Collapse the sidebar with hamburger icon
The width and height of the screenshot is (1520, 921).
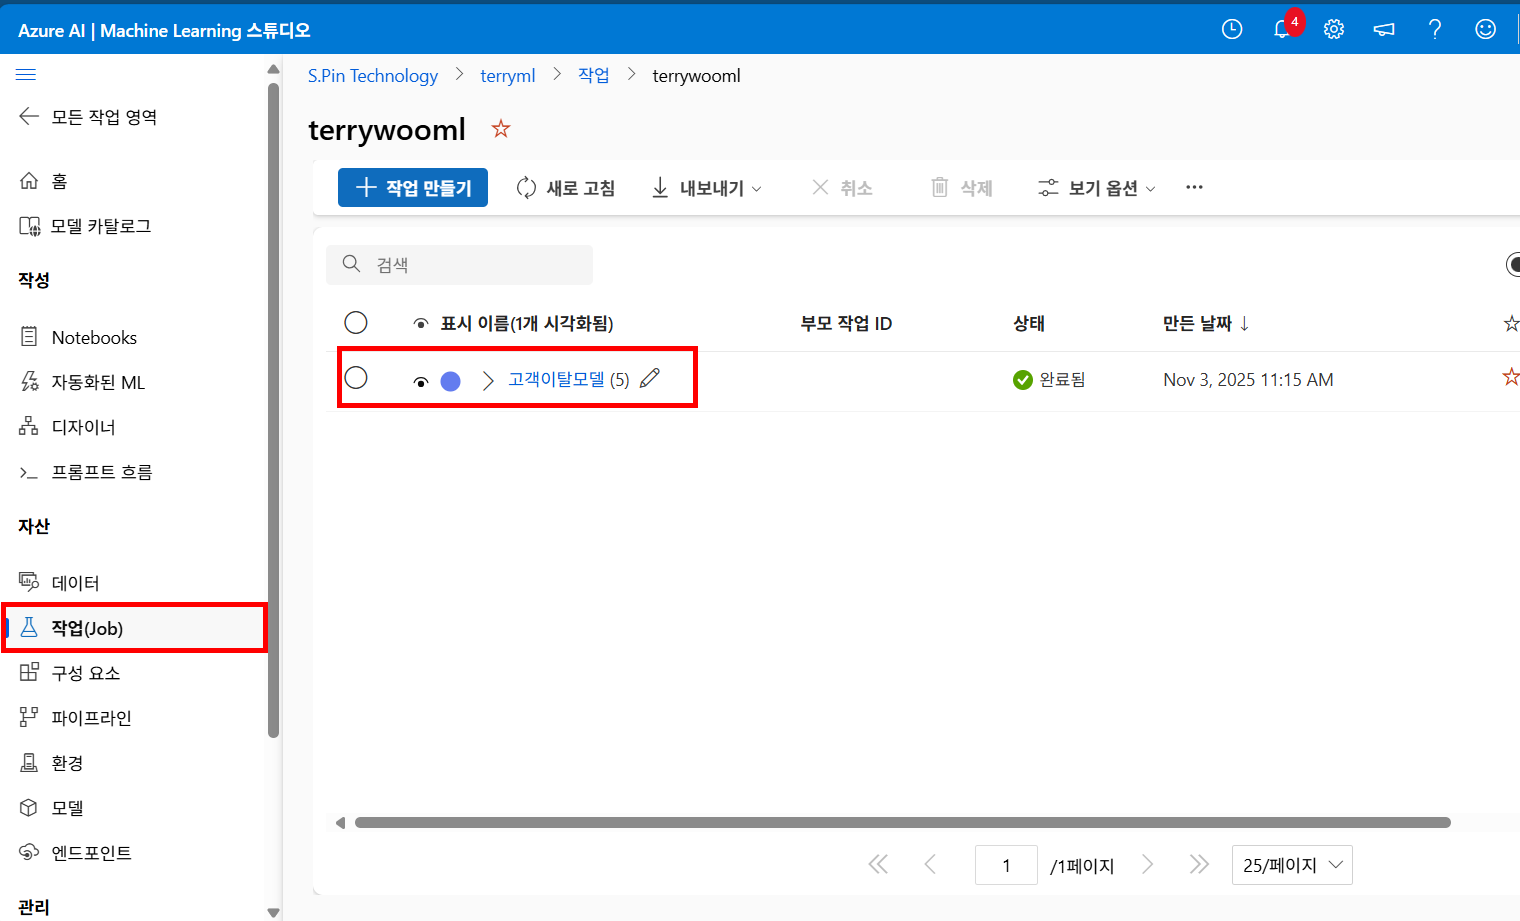[26, 74]
